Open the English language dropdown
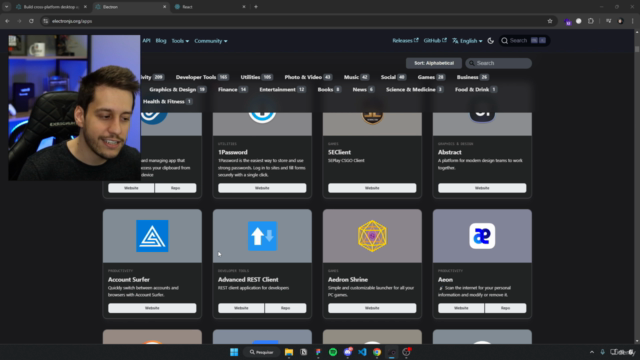The width and height of the screenshot is (640, 360). click(467, 41)
